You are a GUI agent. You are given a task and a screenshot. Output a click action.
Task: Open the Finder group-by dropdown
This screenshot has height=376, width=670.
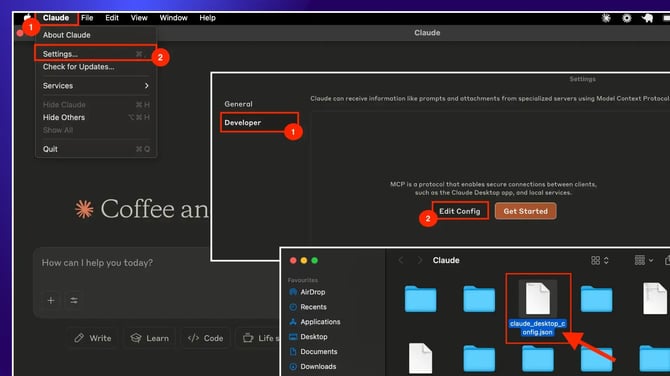(x=644, y=260)
